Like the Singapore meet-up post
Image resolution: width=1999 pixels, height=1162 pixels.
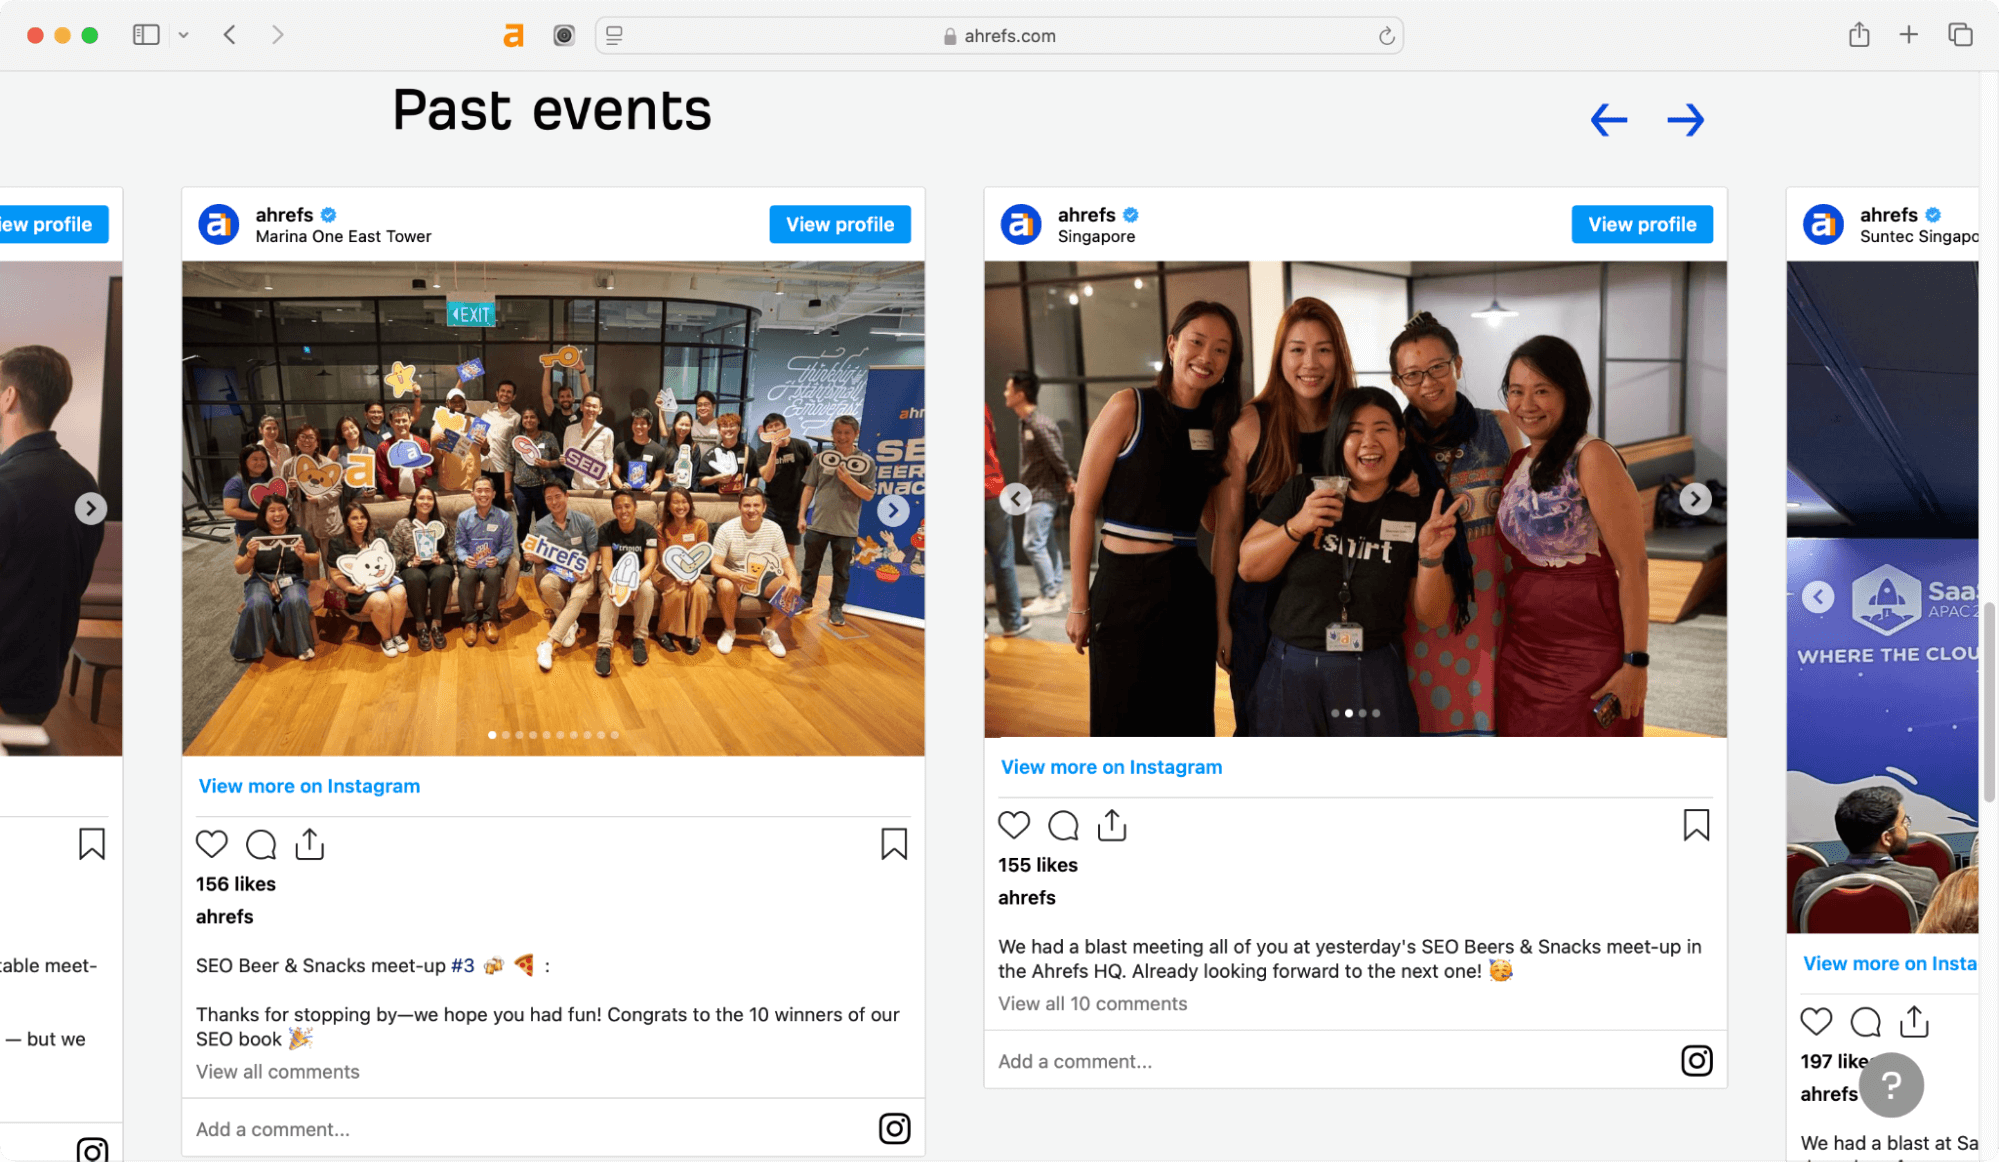(1014, 825)
